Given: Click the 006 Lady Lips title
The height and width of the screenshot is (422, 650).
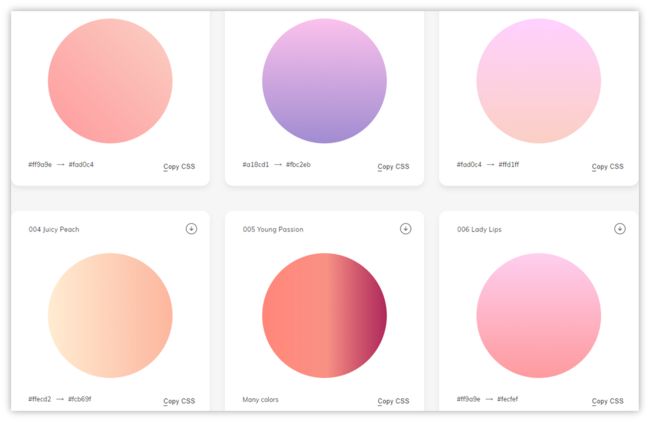Looking at the screenshot, I should coord(479,229).
